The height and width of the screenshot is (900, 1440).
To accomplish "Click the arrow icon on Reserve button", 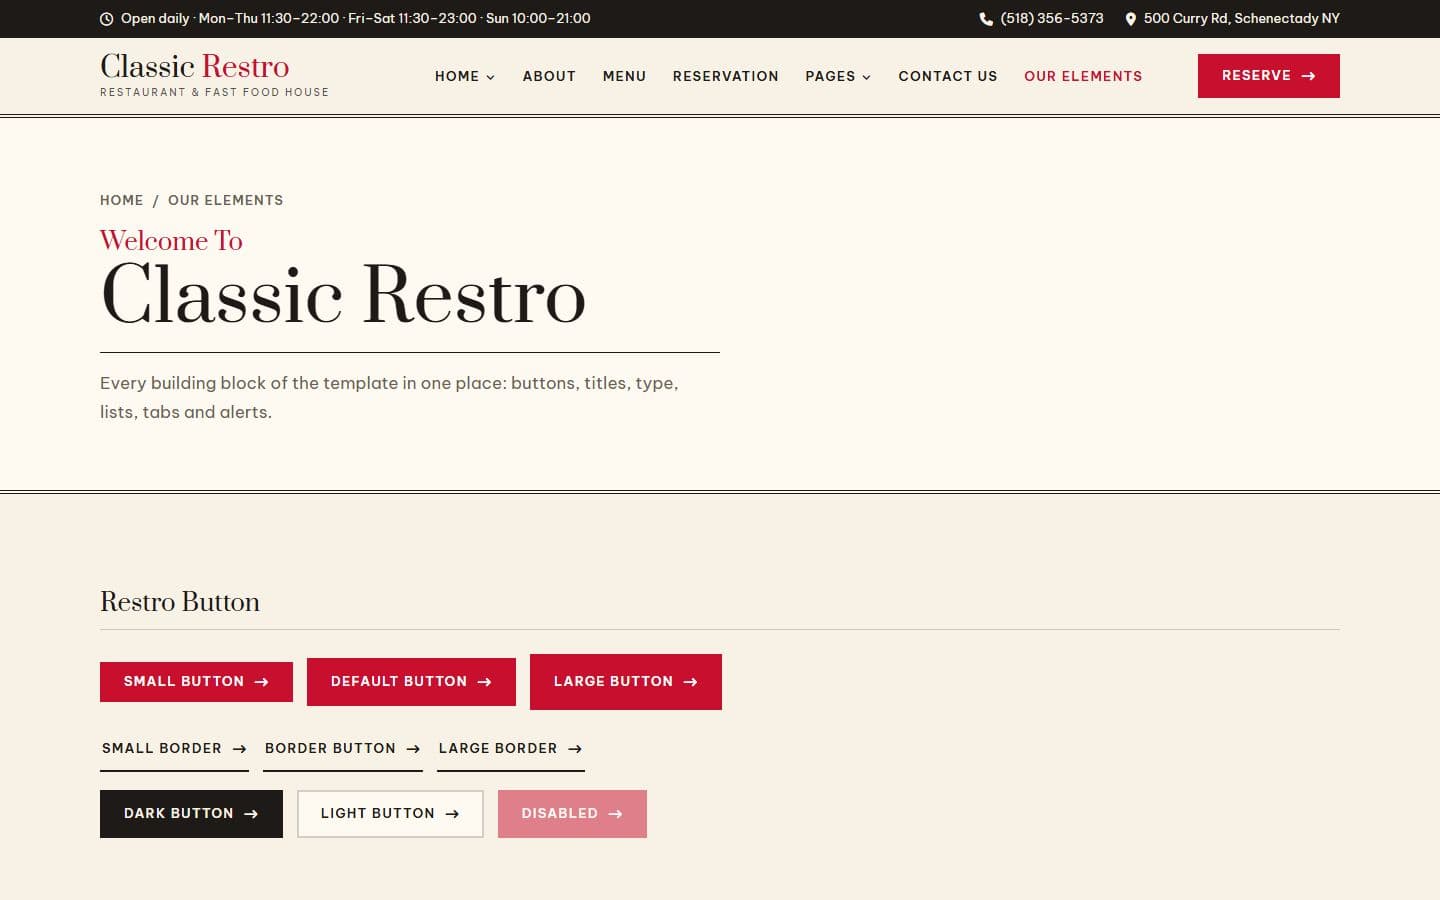I will pyautogui.click(x=1308, y=76).
